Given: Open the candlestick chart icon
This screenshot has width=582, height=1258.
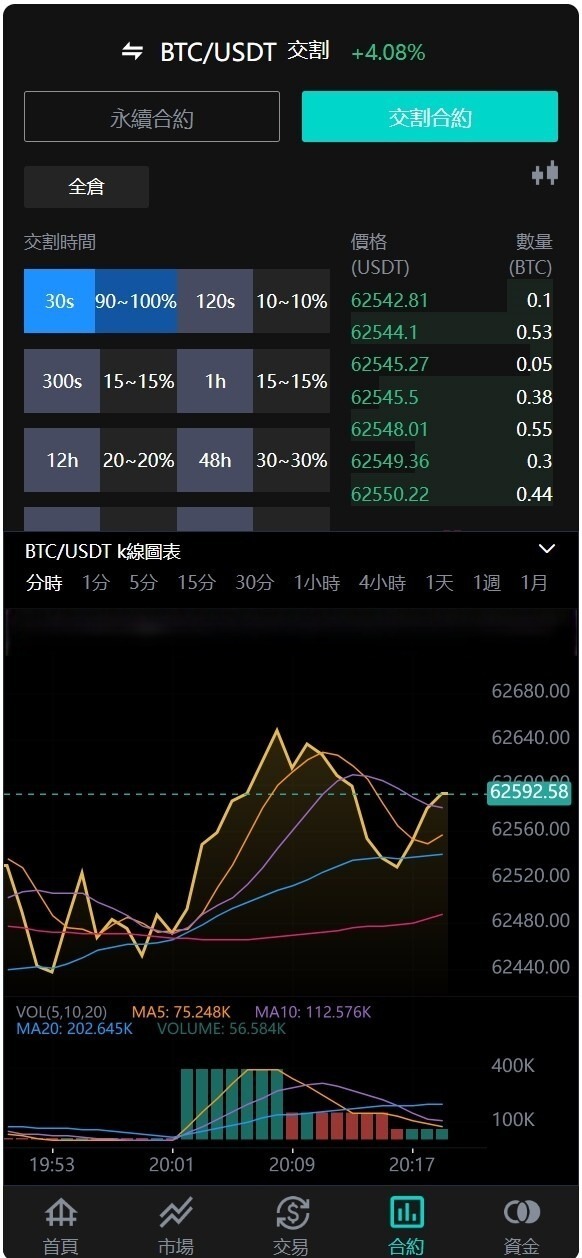Looking at the screenshot, I should (545, 174).
